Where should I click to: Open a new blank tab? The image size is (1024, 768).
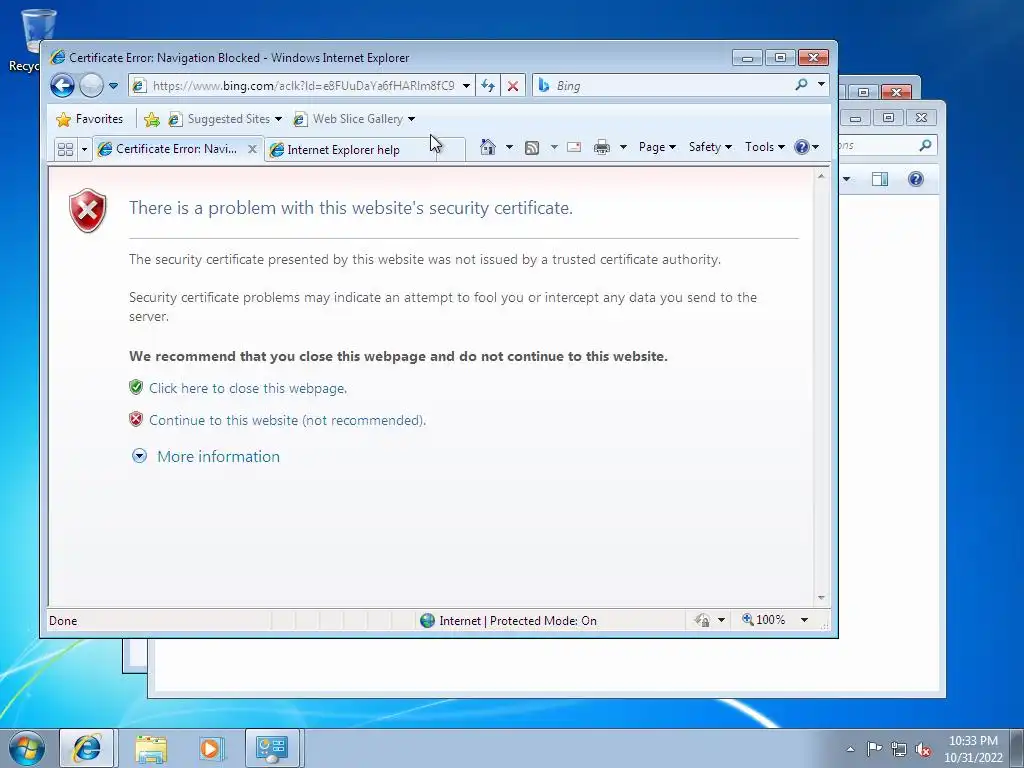(x=451, y=150)
